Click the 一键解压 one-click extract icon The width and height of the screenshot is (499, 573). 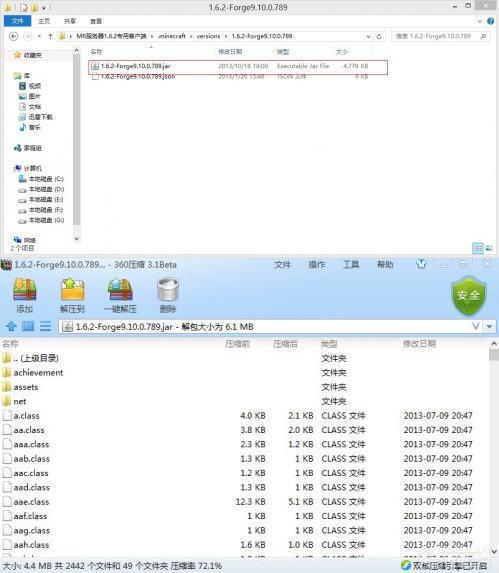(120, 295)
